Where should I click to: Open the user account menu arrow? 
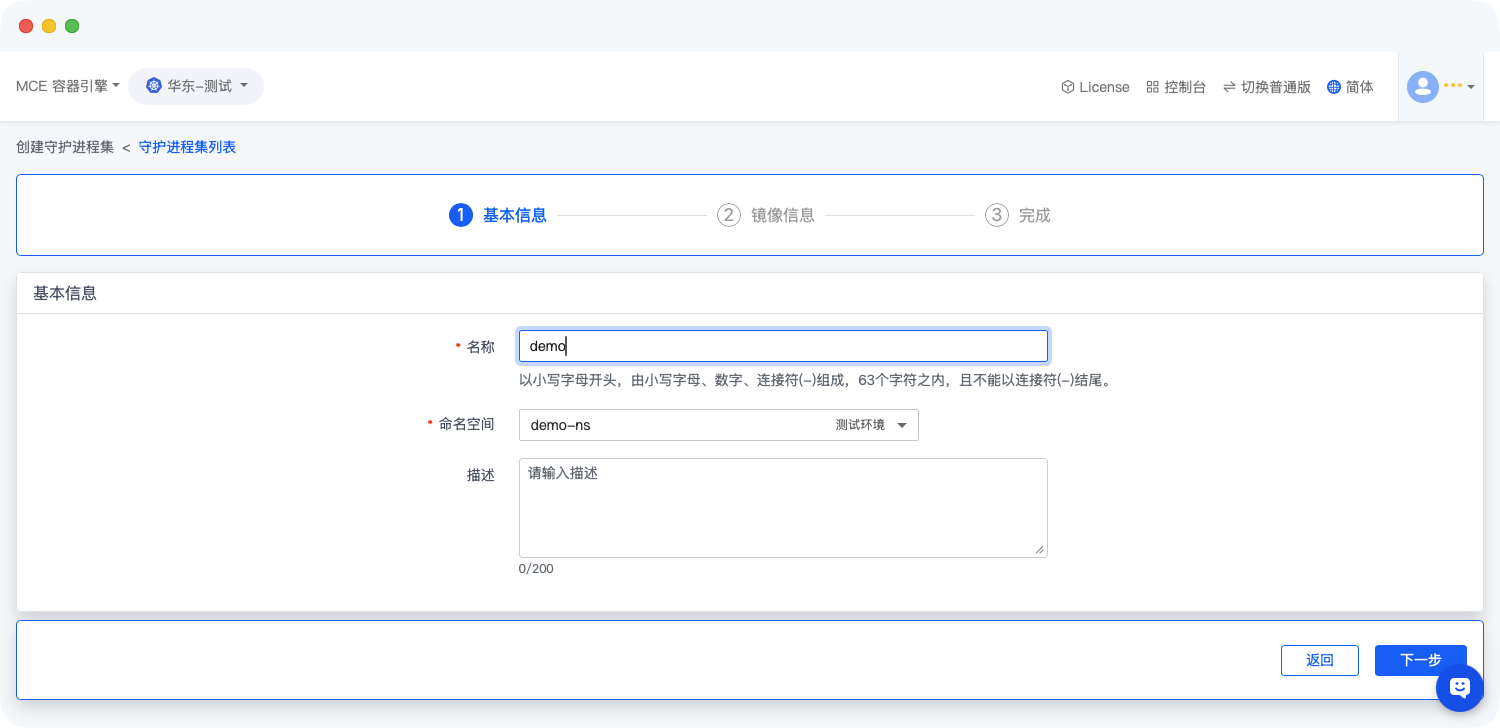(x=1471, y=87)
